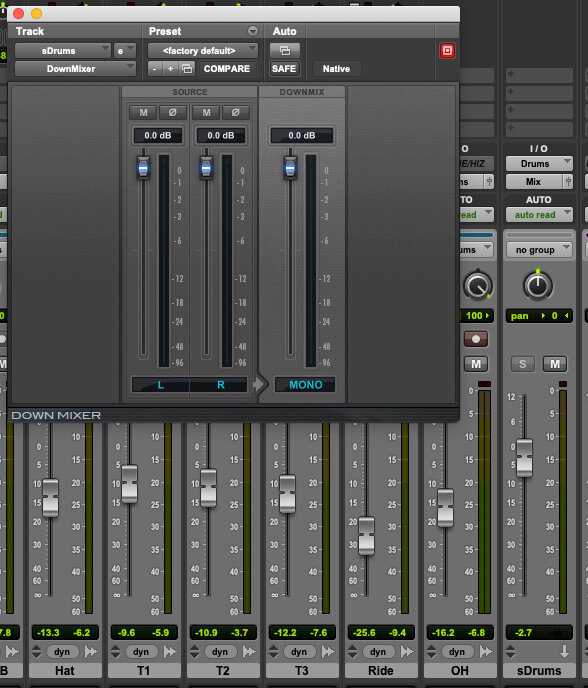Image resolution: width=588 pixels, height=688 pixels.
Task: Click the MONO downmix format label
Action: coord(305,385)
